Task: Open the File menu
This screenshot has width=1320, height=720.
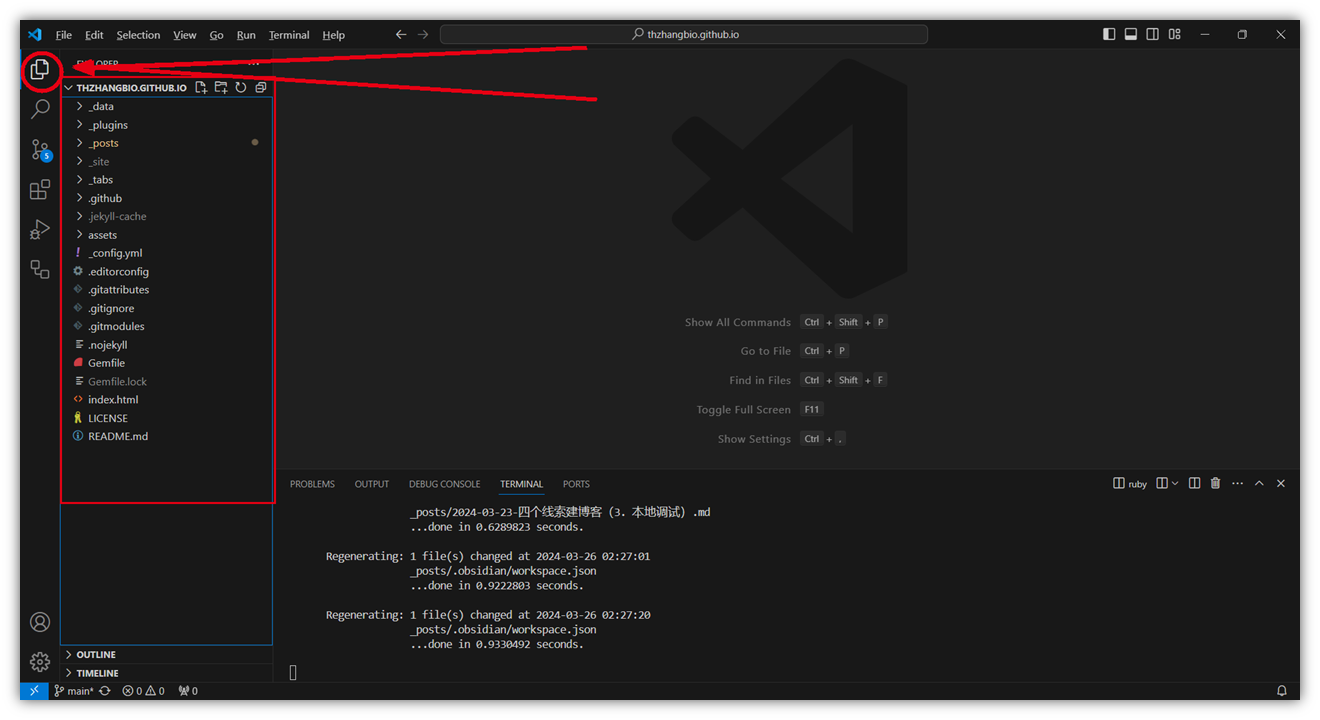Action: pyautogui.click(x=64, y=35)
